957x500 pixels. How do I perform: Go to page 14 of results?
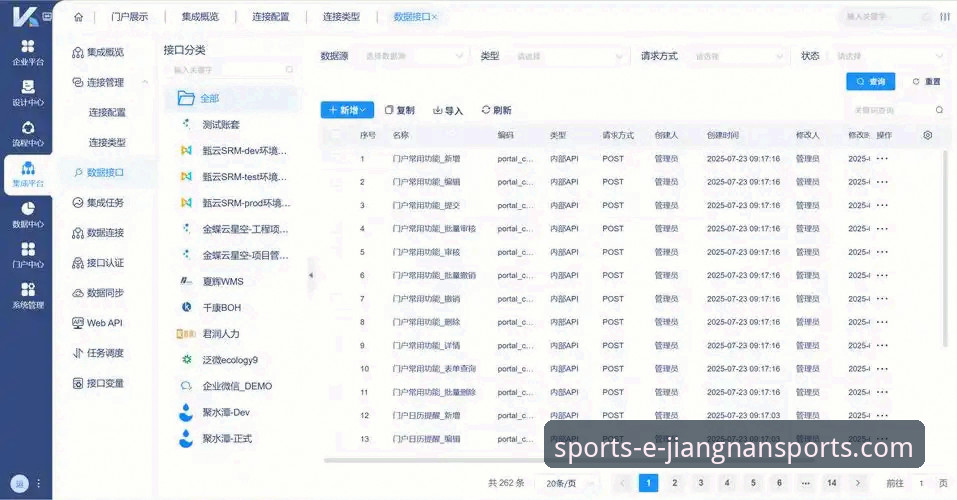point(831,483)
